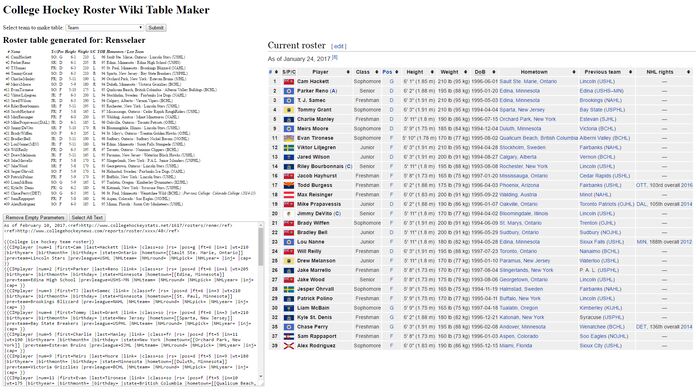This screenshot has height=392, width=696.
Task: Click the flag icon for Will Reilly
Action: [289, 251]
